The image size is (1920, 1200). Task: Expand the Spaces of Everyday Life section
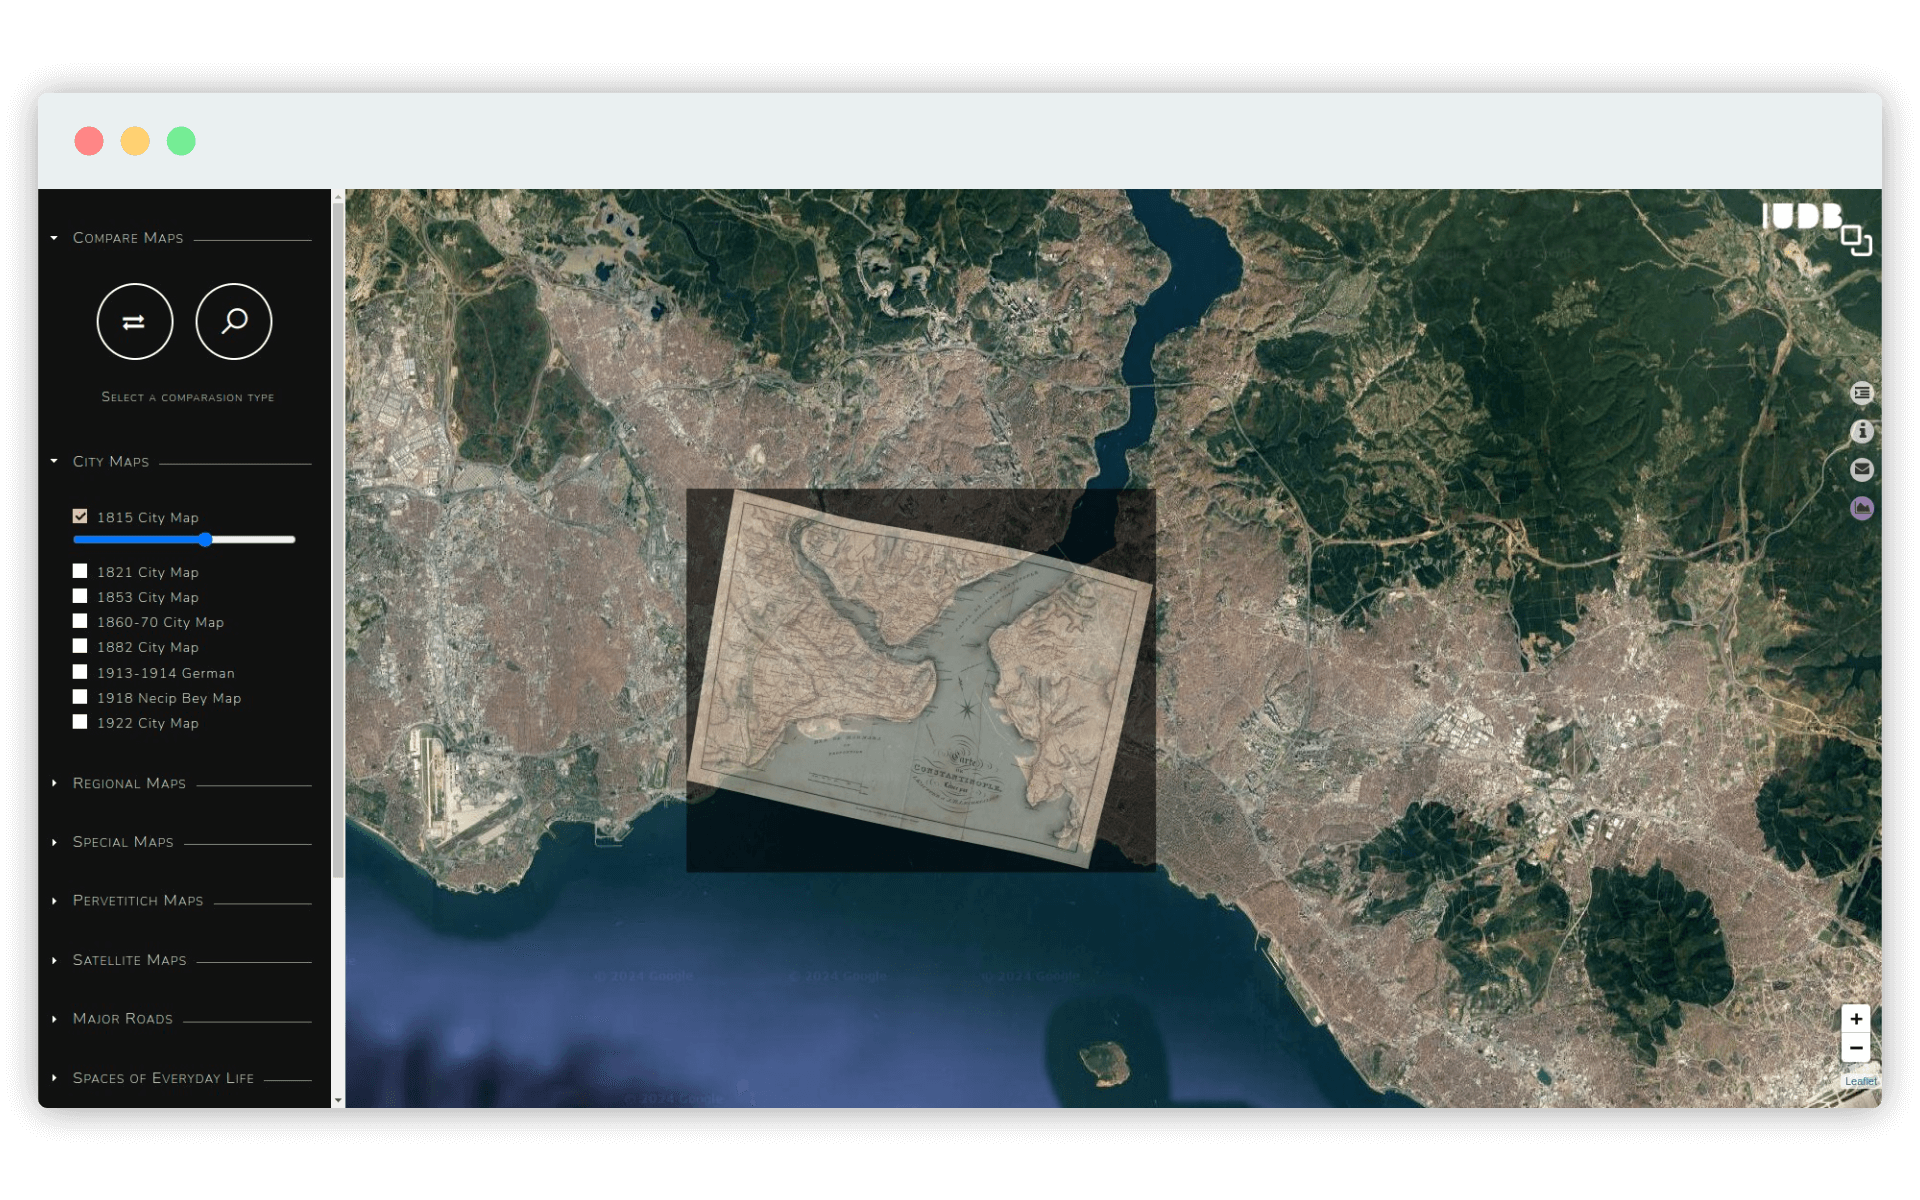click(x=163, y=1078)
